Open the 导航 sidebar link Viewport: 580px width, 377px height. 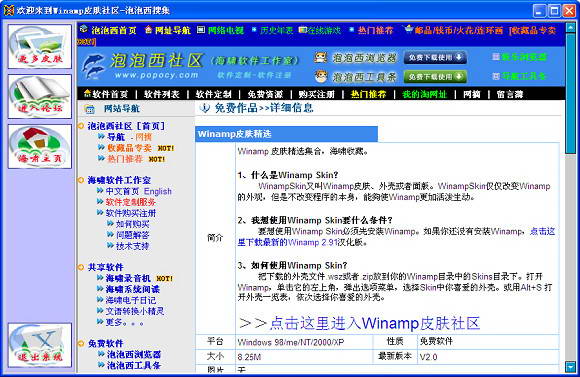coord(116,137)
